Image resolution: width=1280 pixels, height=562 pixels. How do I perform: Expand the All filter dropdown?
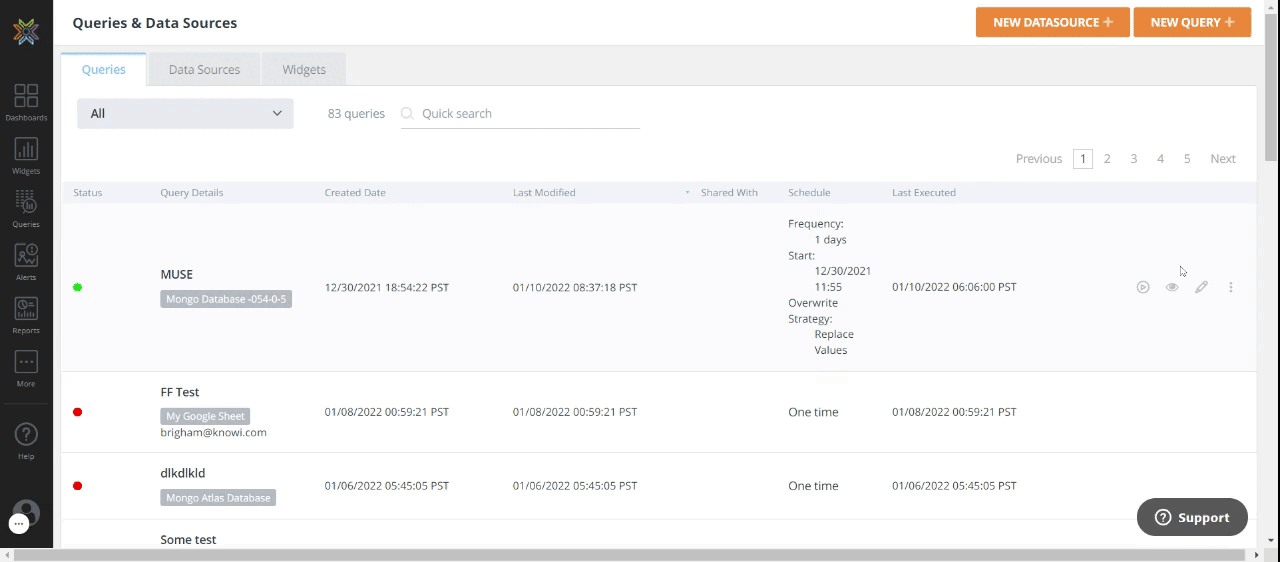185,113
